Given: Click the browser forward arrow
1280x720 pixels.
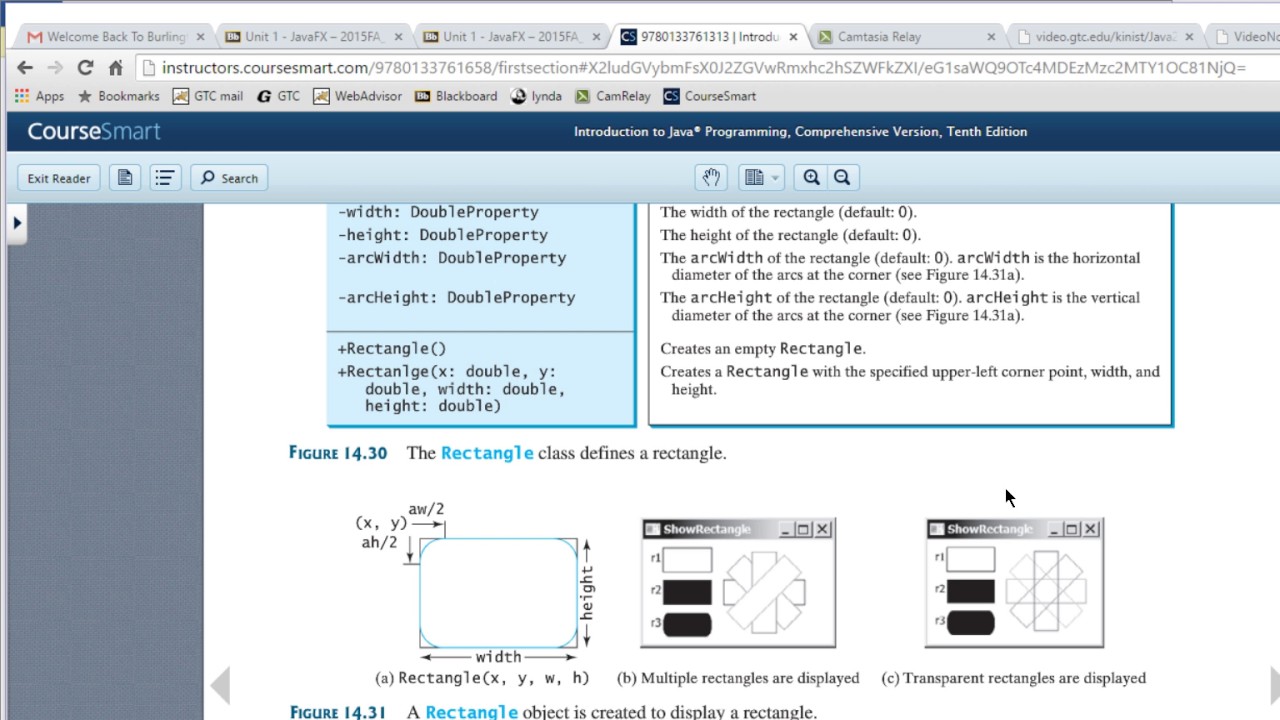Looking at the screenshot, I should 55,68.
